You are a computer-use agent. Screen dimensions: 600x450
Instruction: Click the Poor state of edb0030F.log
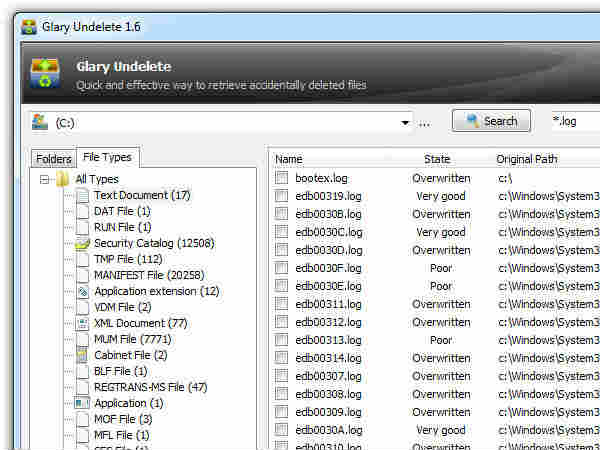(441, 268)
